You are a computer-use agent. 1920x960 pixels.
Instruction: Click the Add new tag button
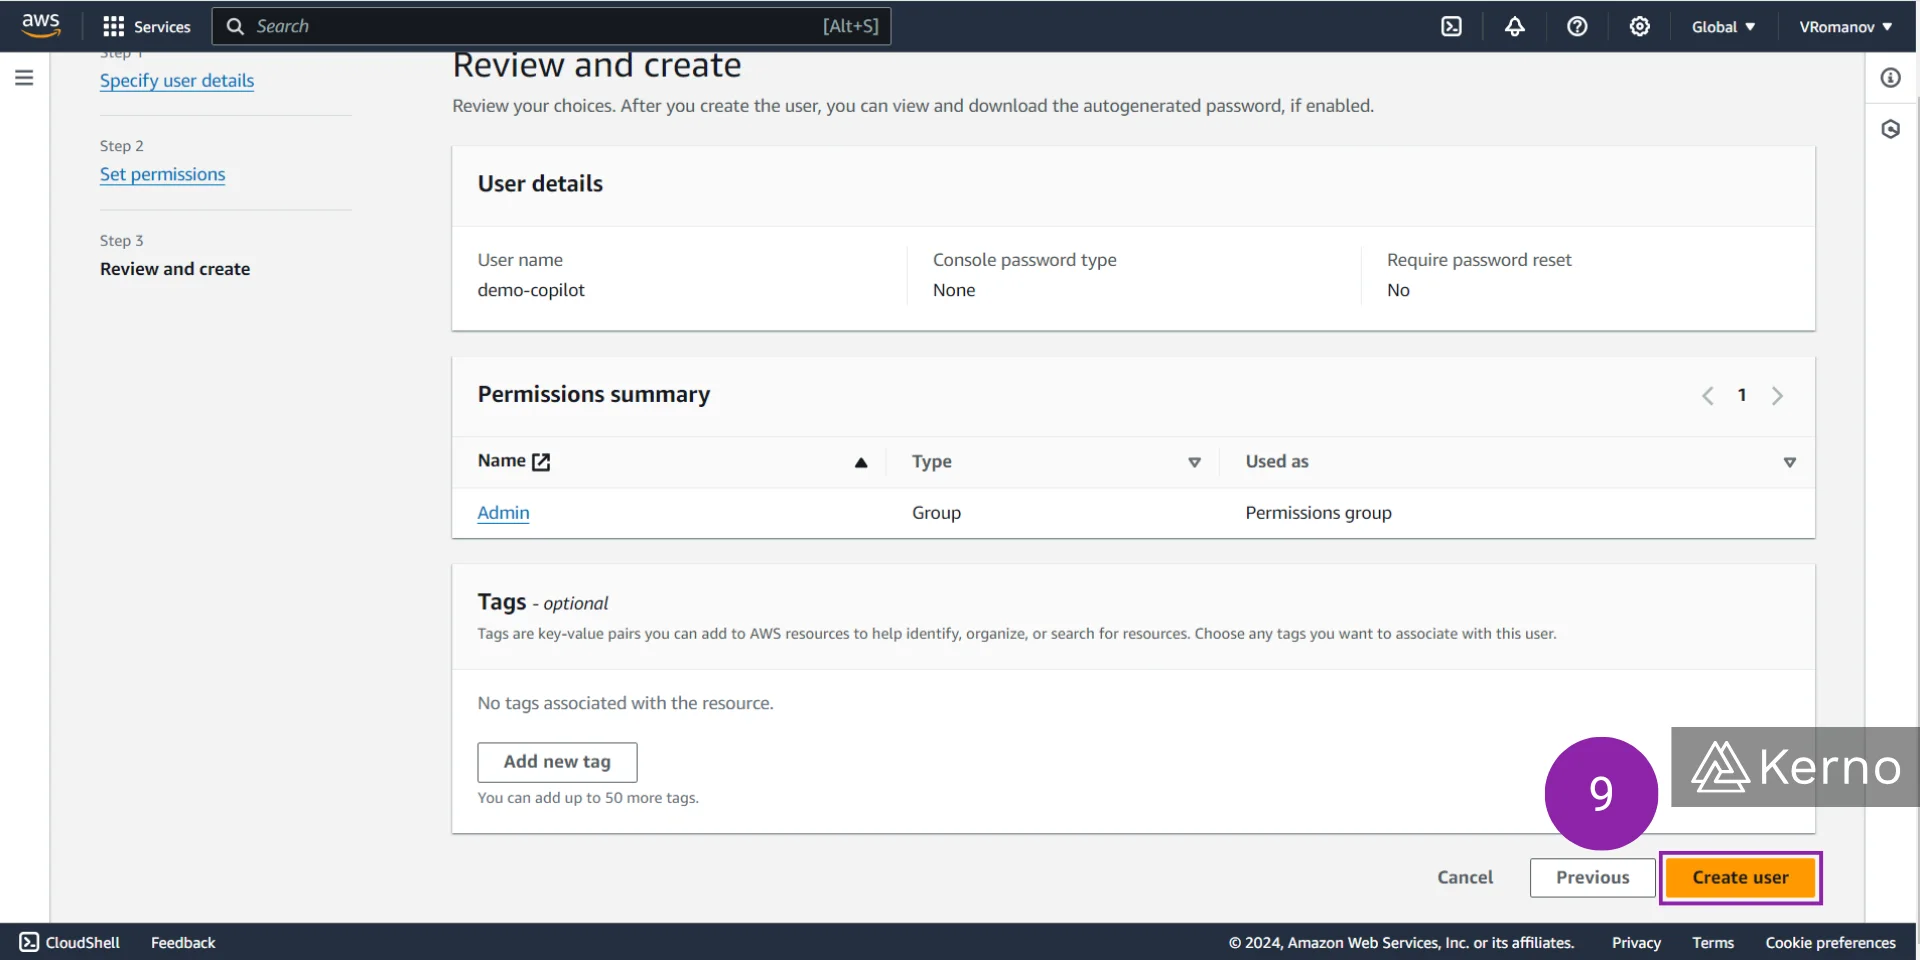point(557,761)
